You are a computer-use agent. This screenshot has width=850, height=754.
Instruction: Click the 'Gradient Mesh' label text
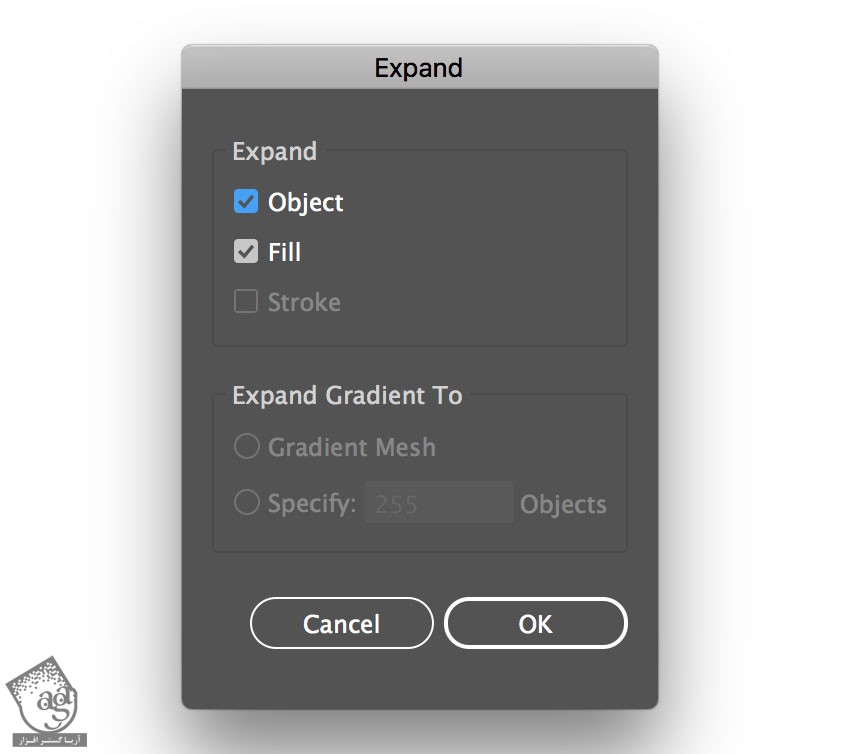[x=351, y=447]
